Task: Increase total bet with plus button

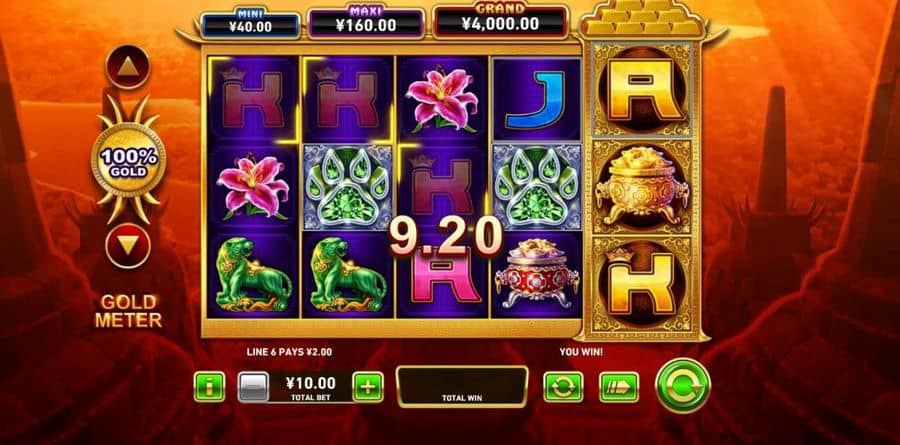Action: (368, 386)
